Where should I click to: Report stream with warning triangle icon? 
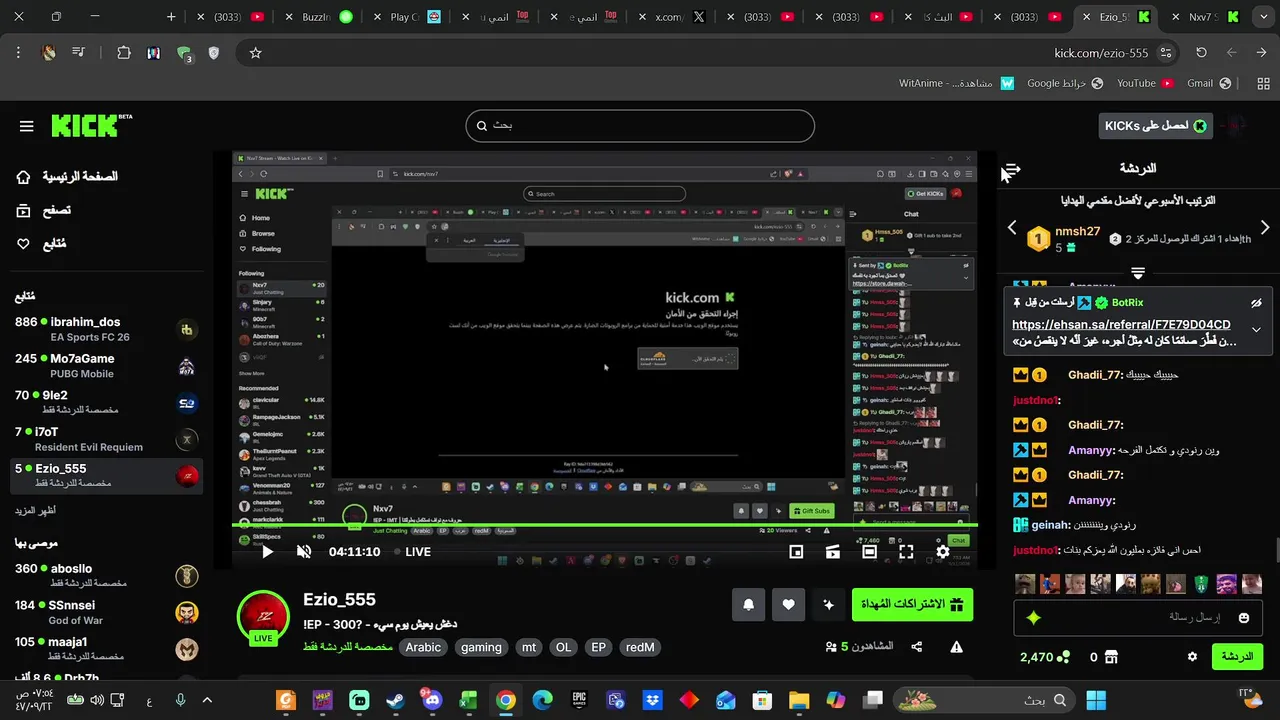click(x=957, y=647)
